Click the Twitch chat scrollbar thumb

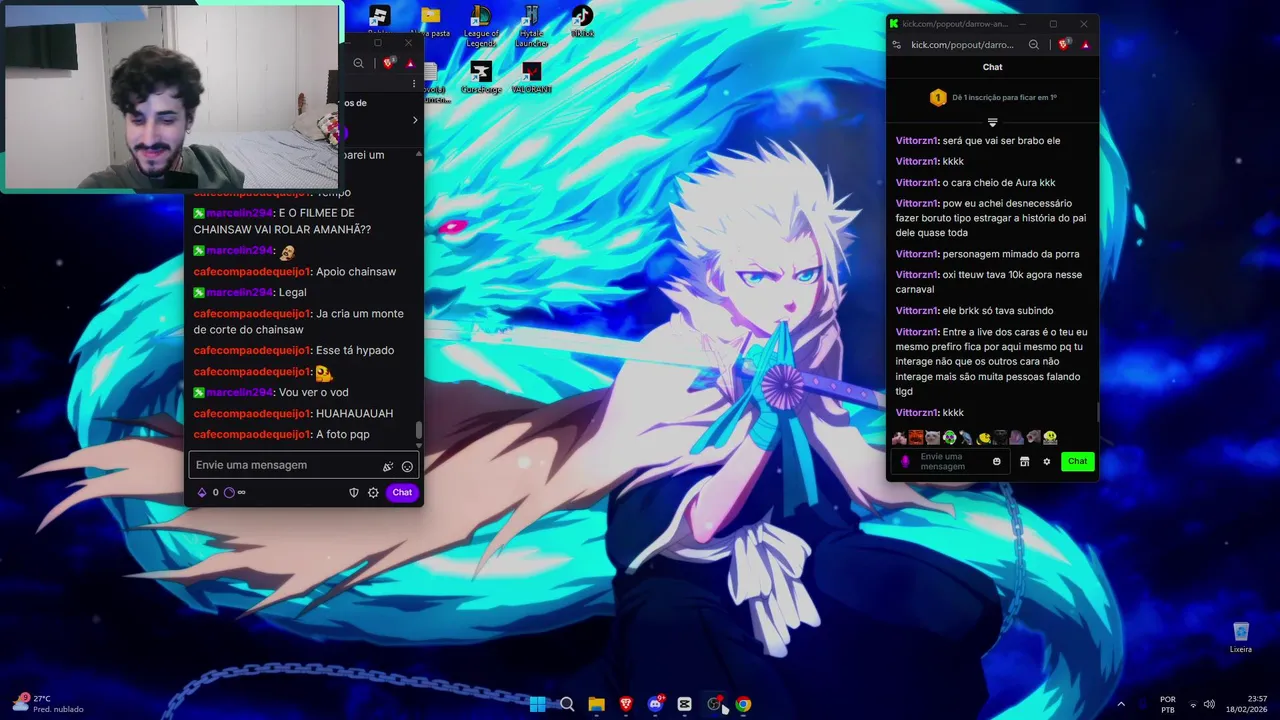tap(419, 431)
